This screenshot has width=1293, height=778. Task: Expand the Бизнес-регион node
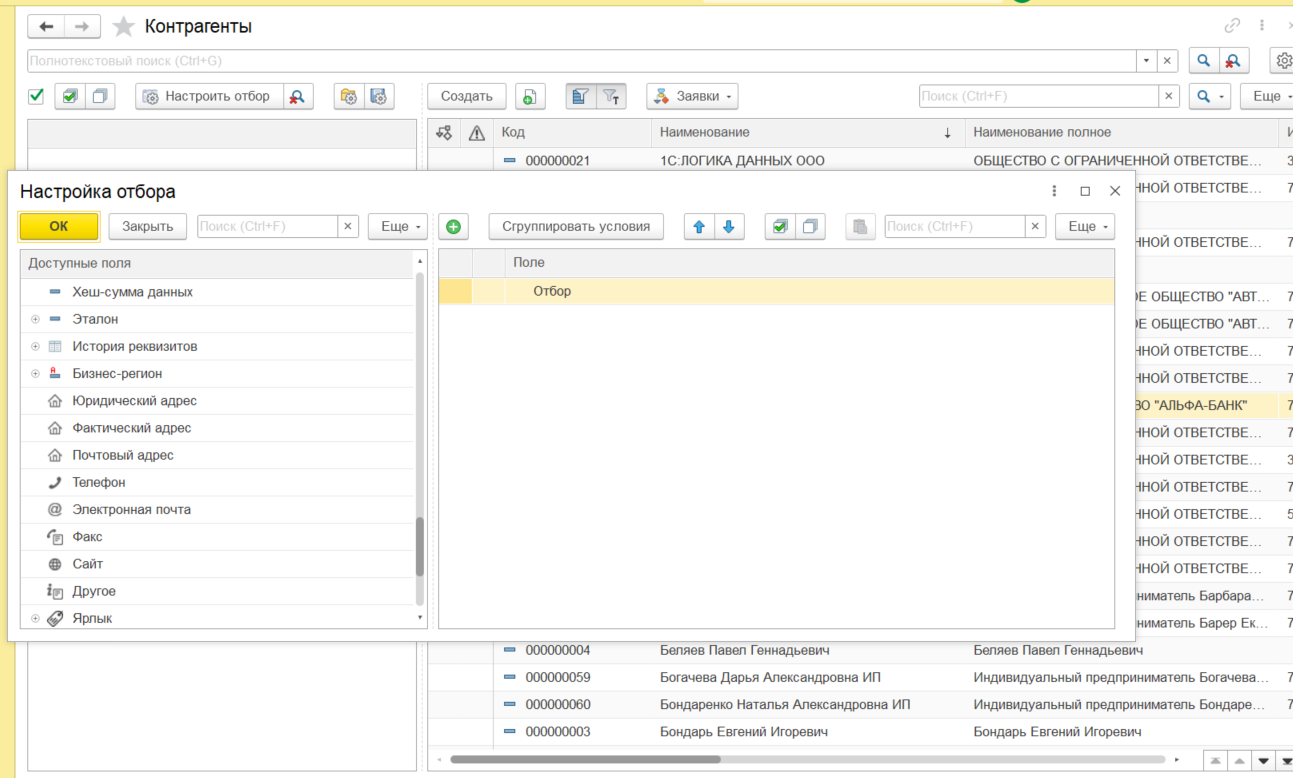tap(35, 373)
